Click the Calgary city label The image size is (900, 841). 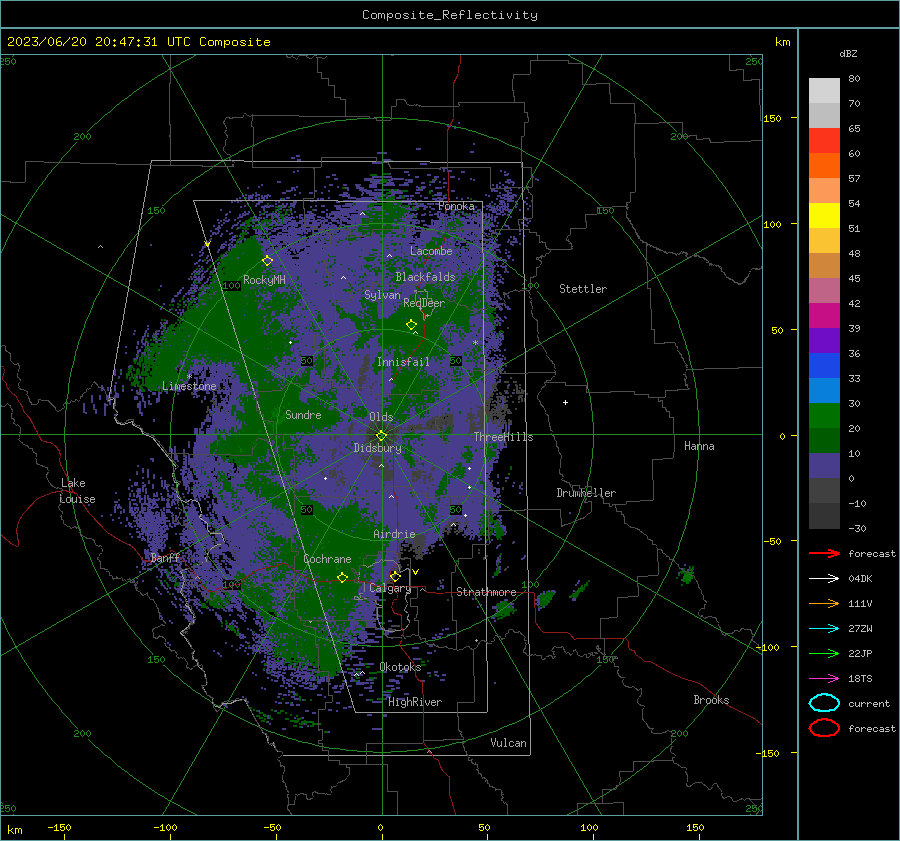(x=390, y=588)
